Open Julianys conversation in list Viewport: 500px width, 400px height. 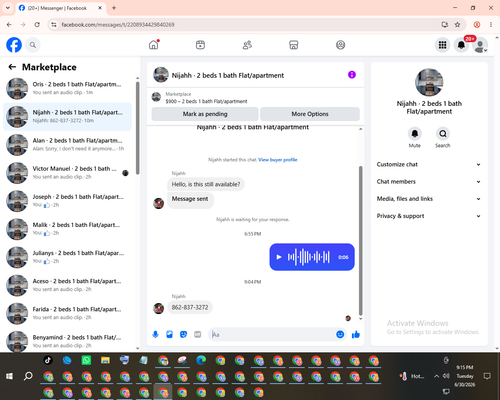(67, 257)
